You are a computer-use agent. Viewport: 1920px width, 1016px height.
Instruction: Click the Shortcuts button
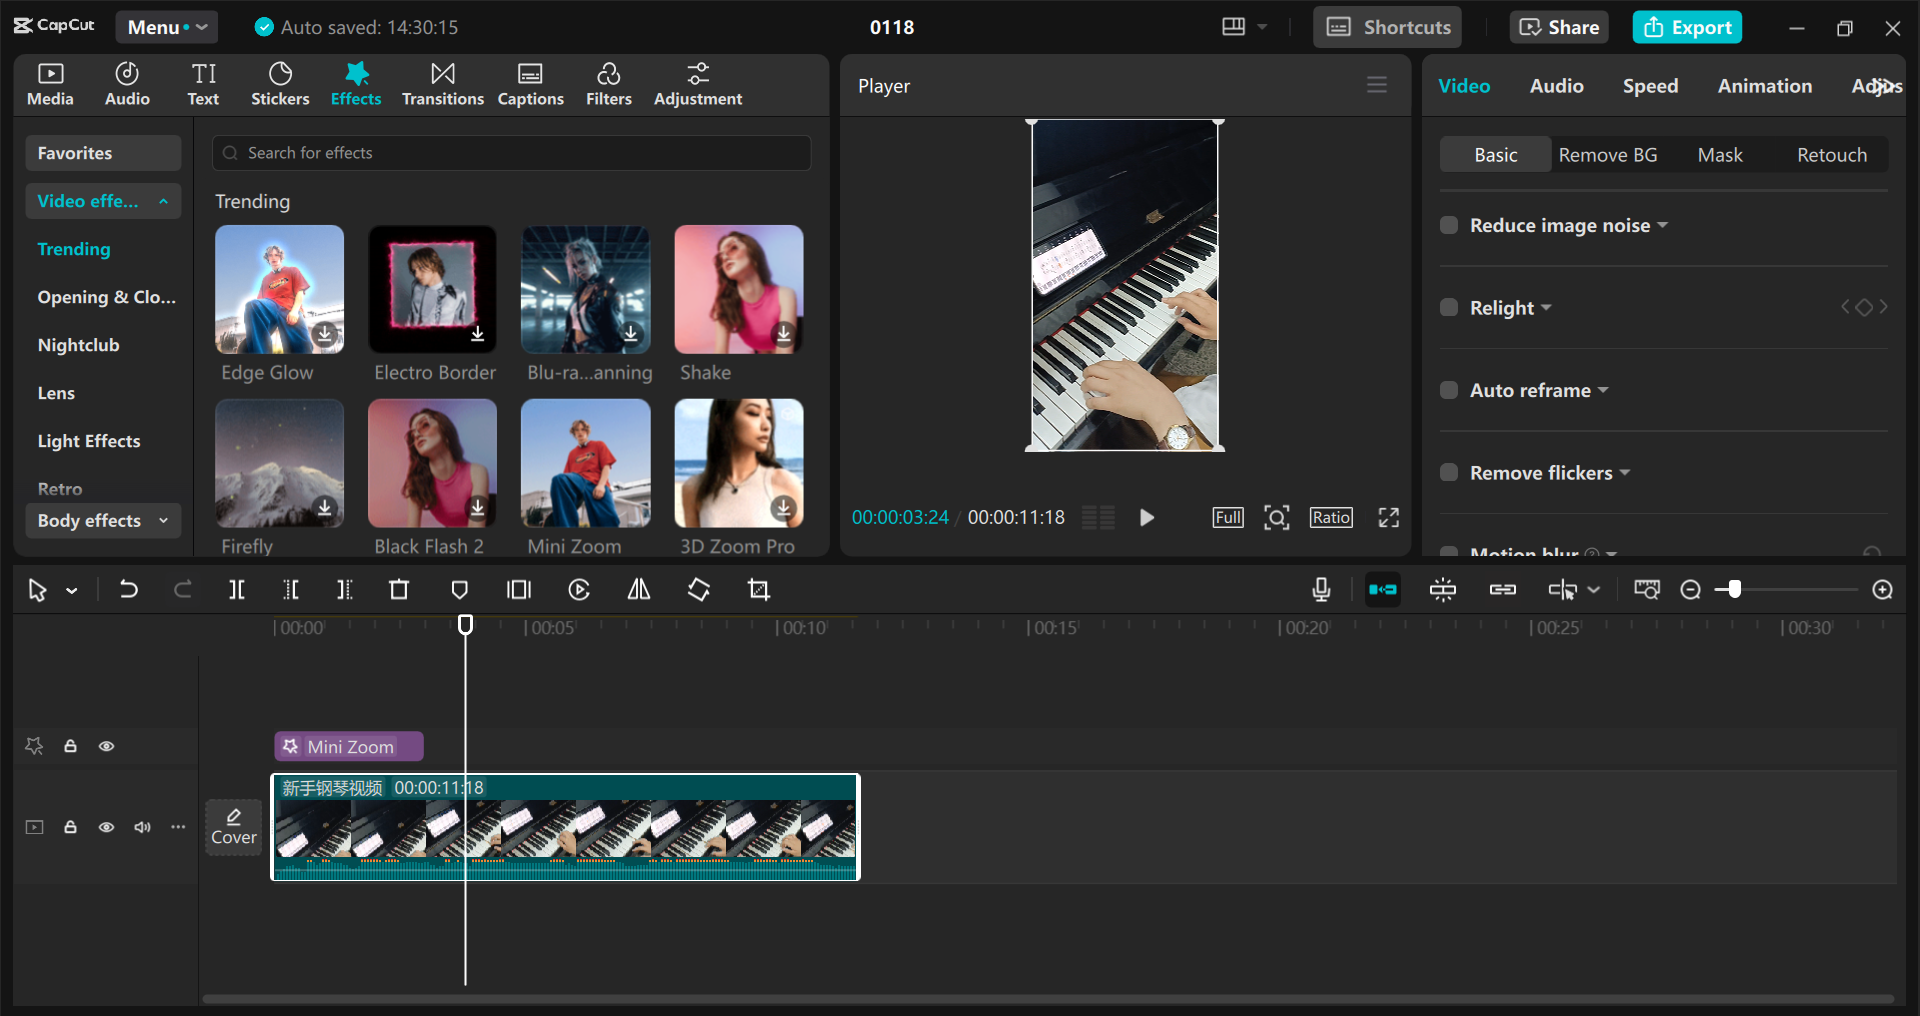1387,27
